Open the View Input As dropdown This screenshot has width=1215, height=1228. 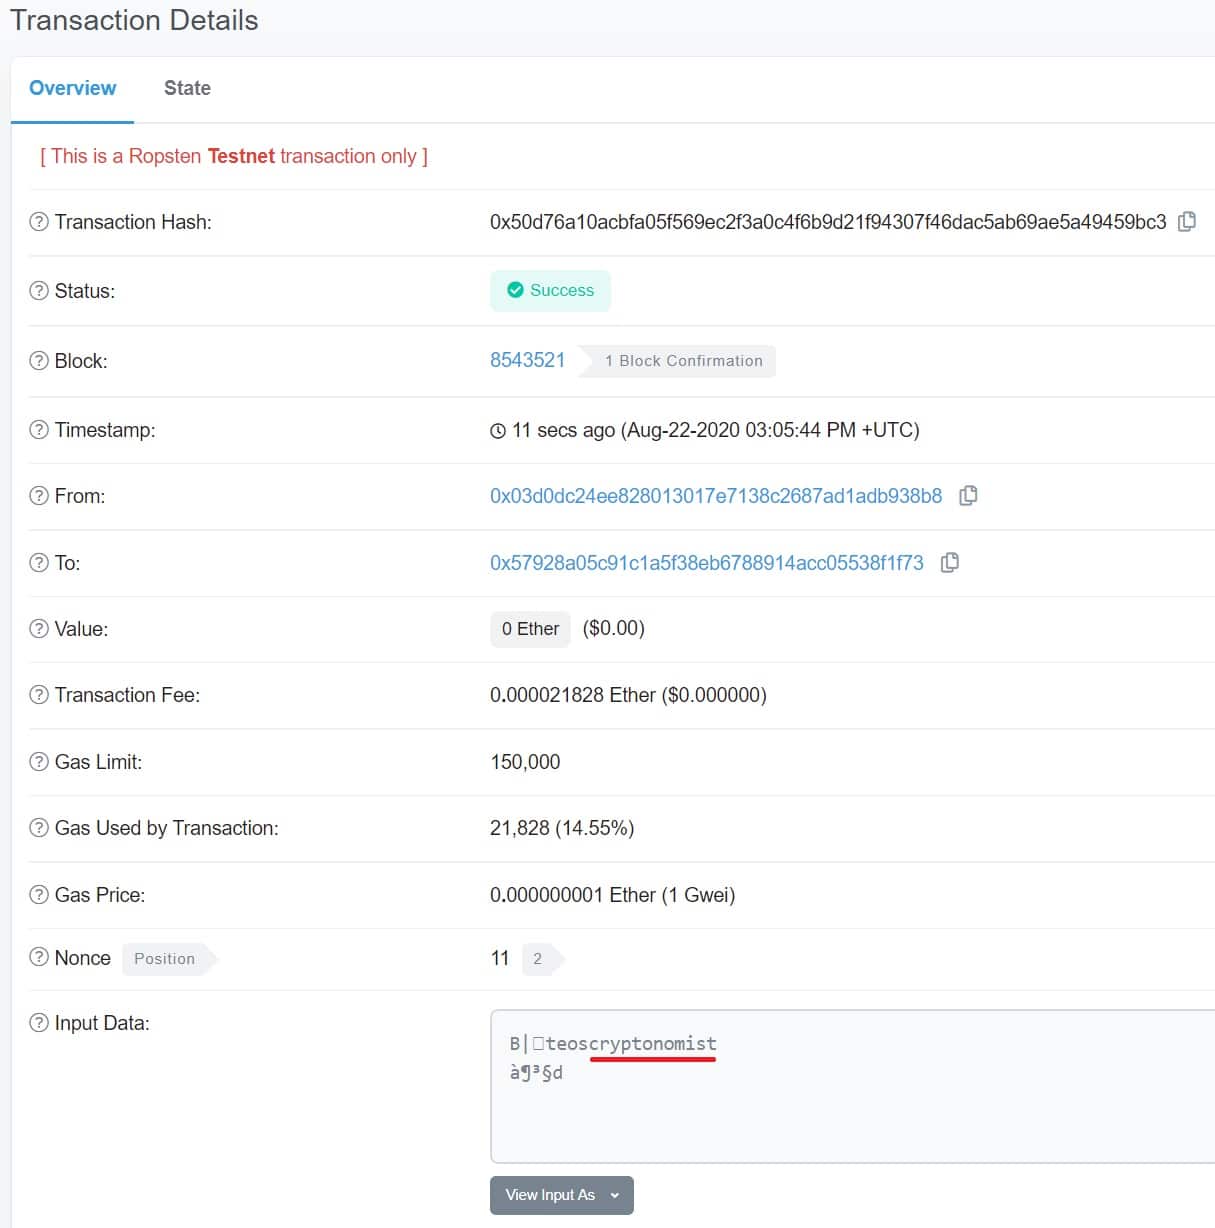tap(561, 1195)
